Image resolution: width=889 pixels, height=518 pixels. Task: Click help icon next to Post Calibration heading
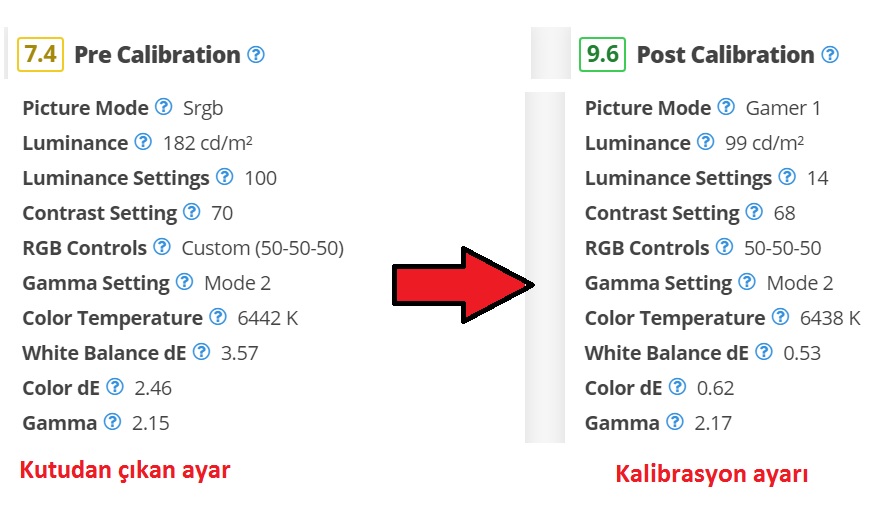coord(830,54)
